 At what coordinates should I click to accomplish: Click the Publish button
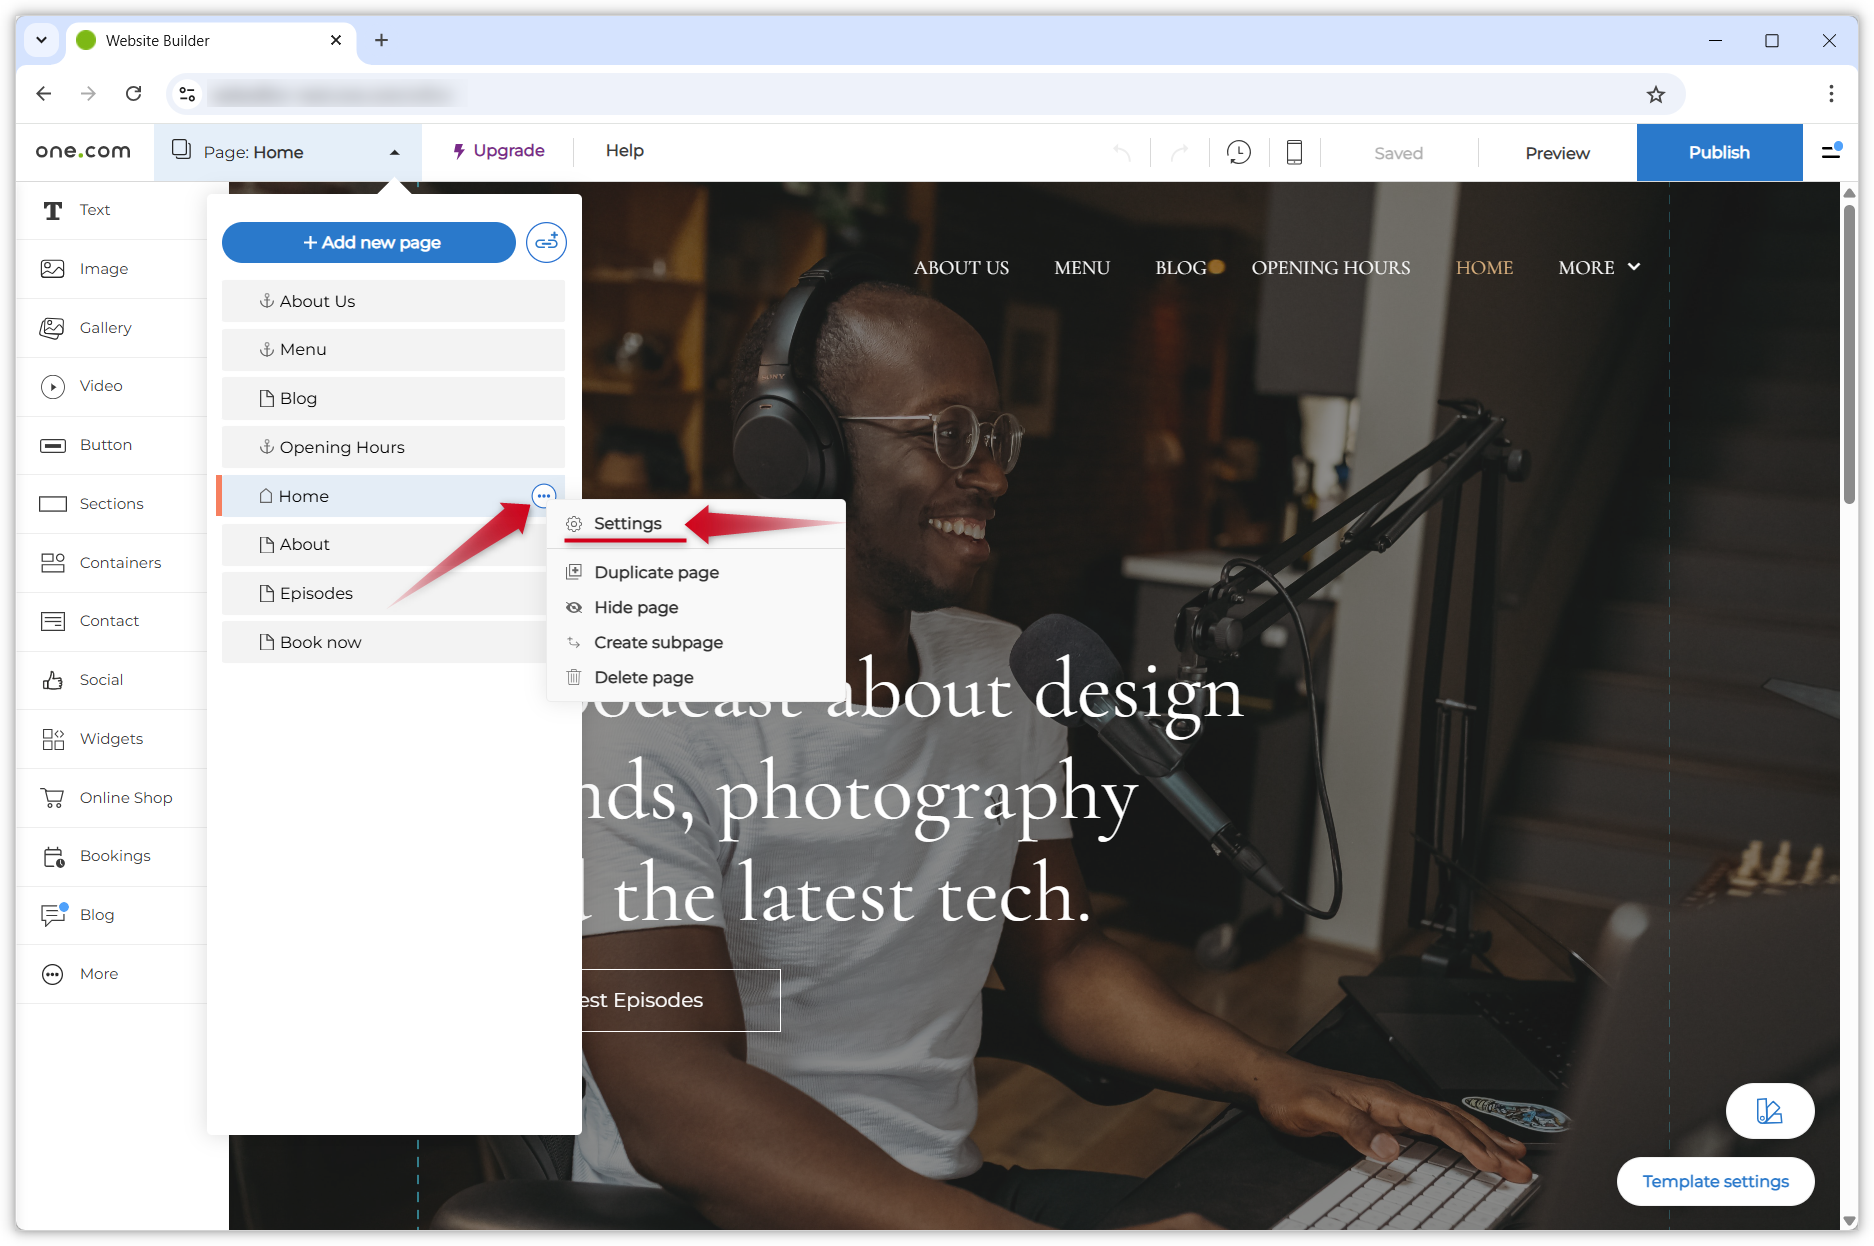tap(1719, 152)
